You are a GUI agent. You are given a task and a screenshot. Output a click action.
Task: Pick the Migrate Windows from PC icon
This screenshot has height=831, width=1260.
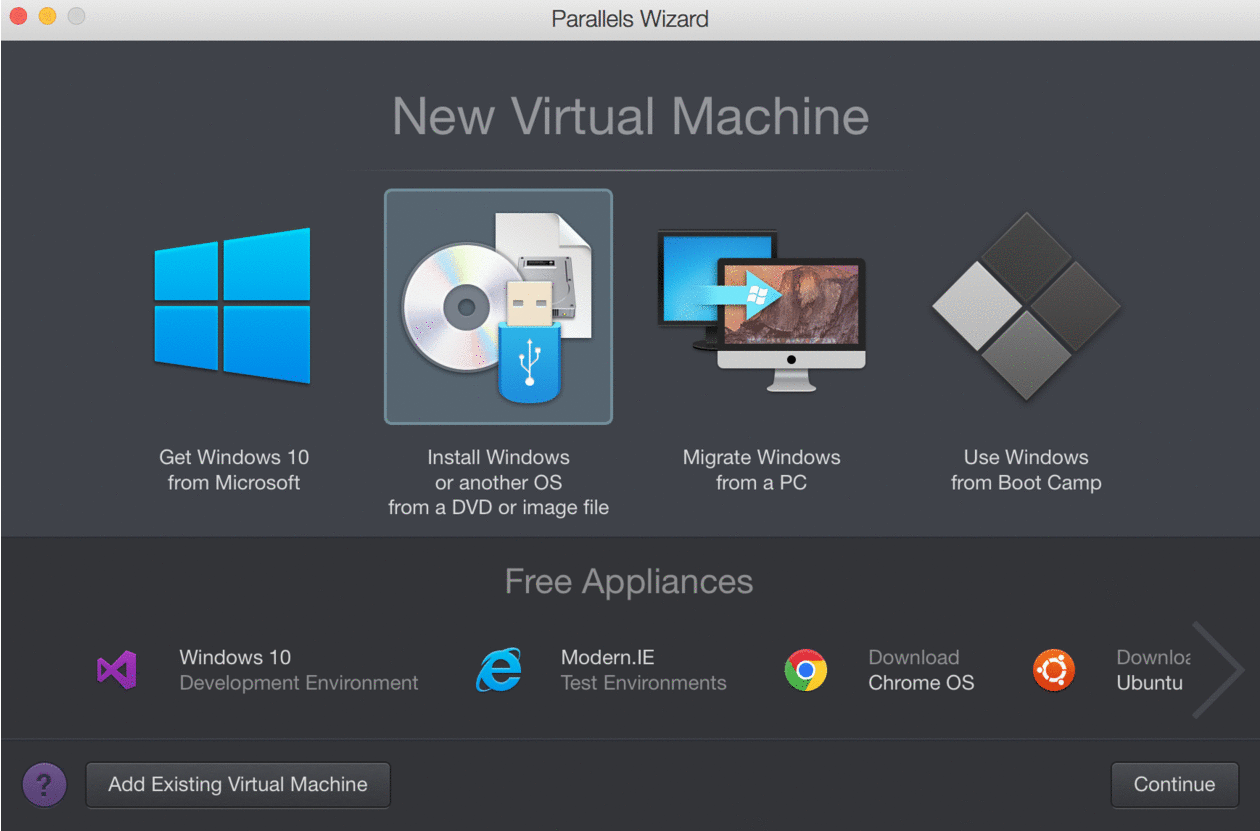[761, 309]
